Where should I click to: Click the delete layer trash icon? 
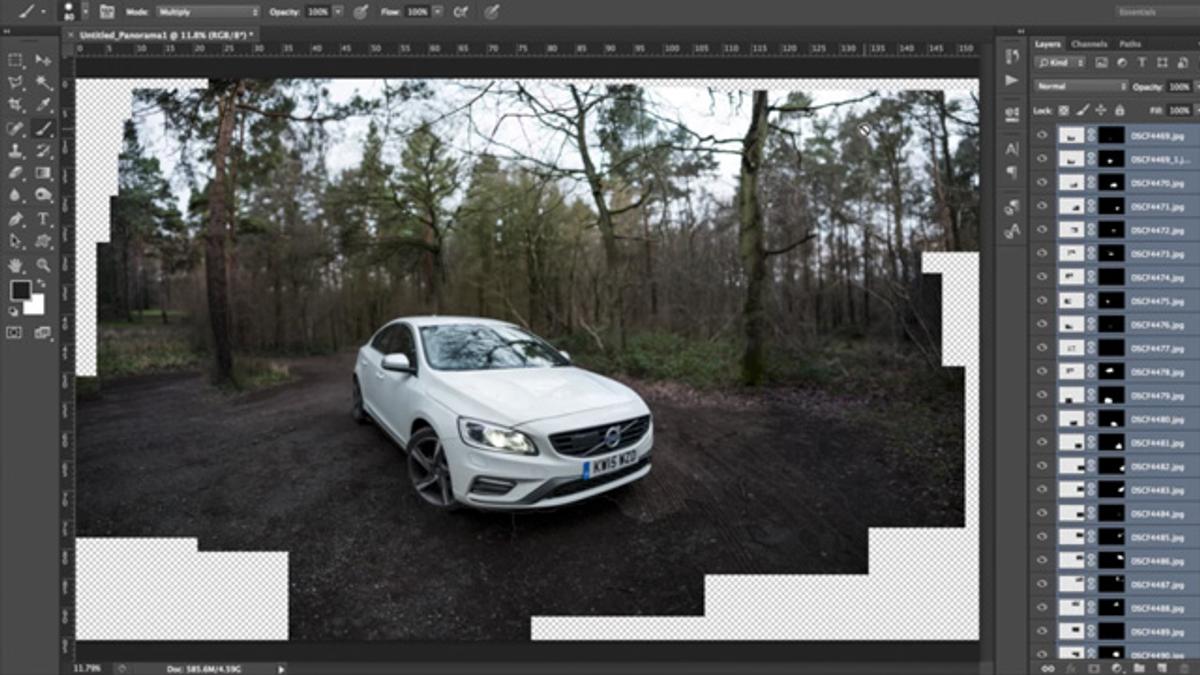tap(1182, 667)
